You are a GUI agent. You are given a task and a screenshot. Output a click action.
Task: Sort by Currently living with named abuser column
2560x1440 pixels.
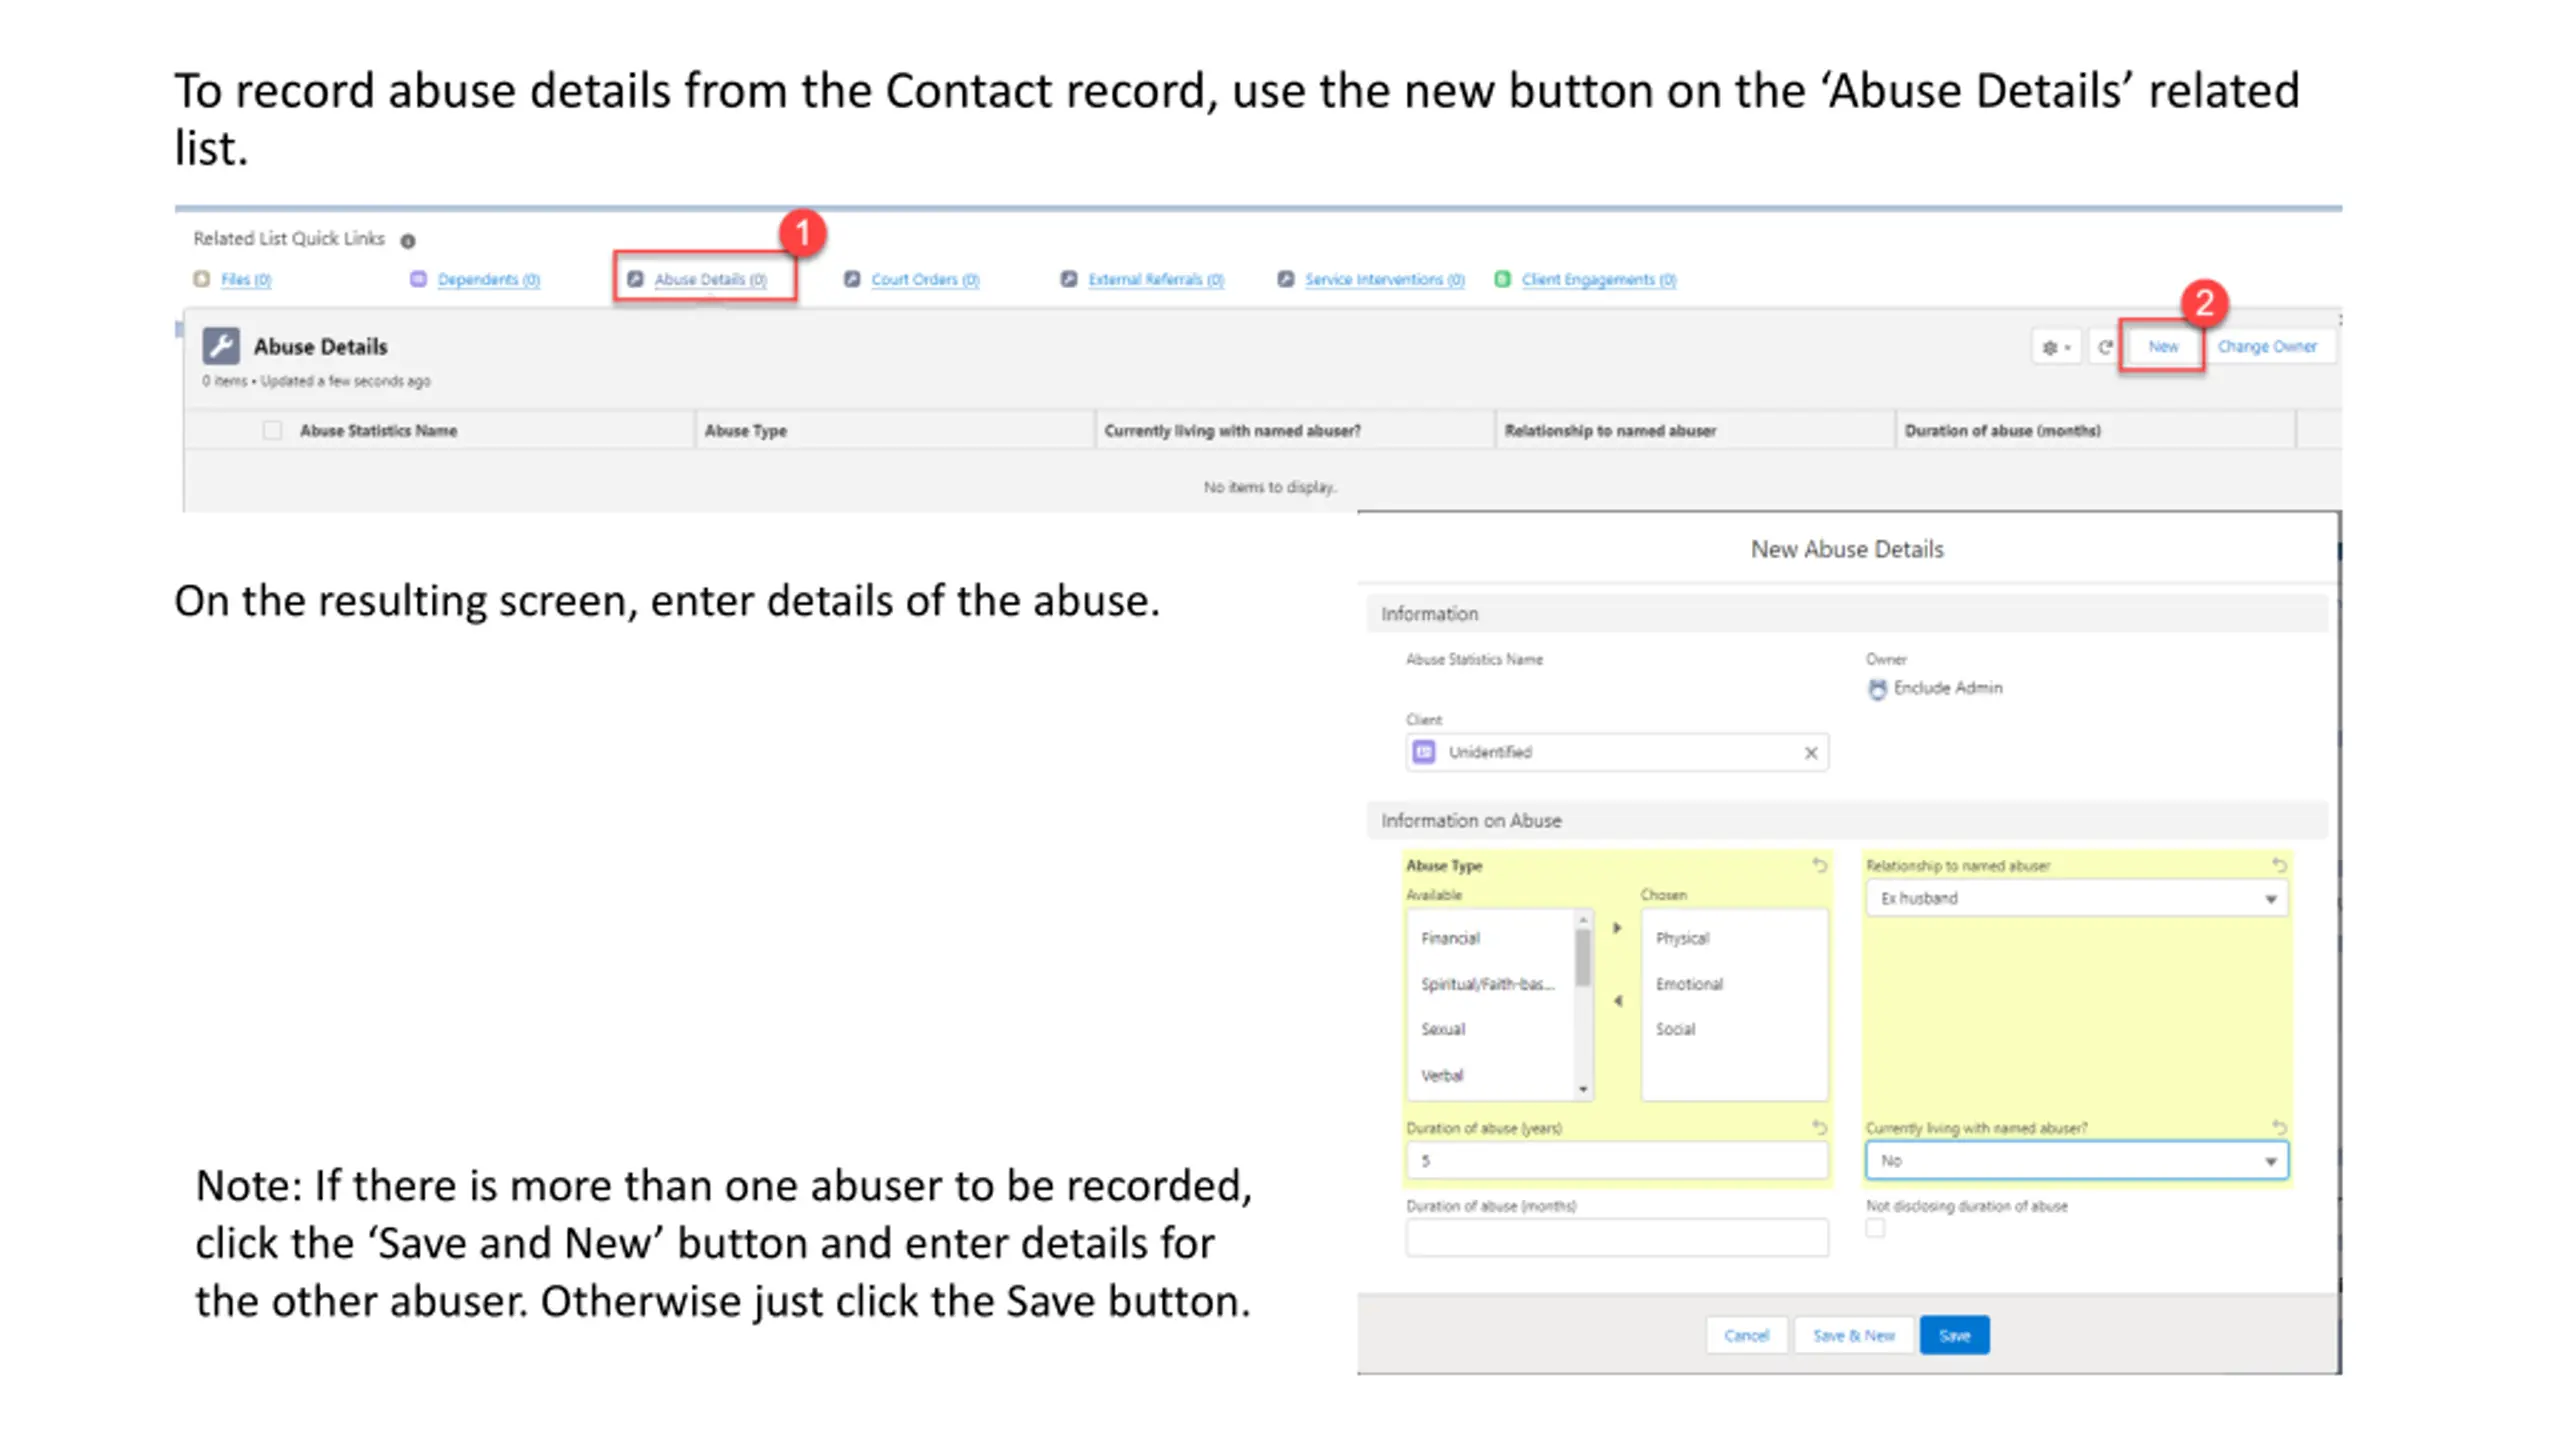click(1232, 431)
